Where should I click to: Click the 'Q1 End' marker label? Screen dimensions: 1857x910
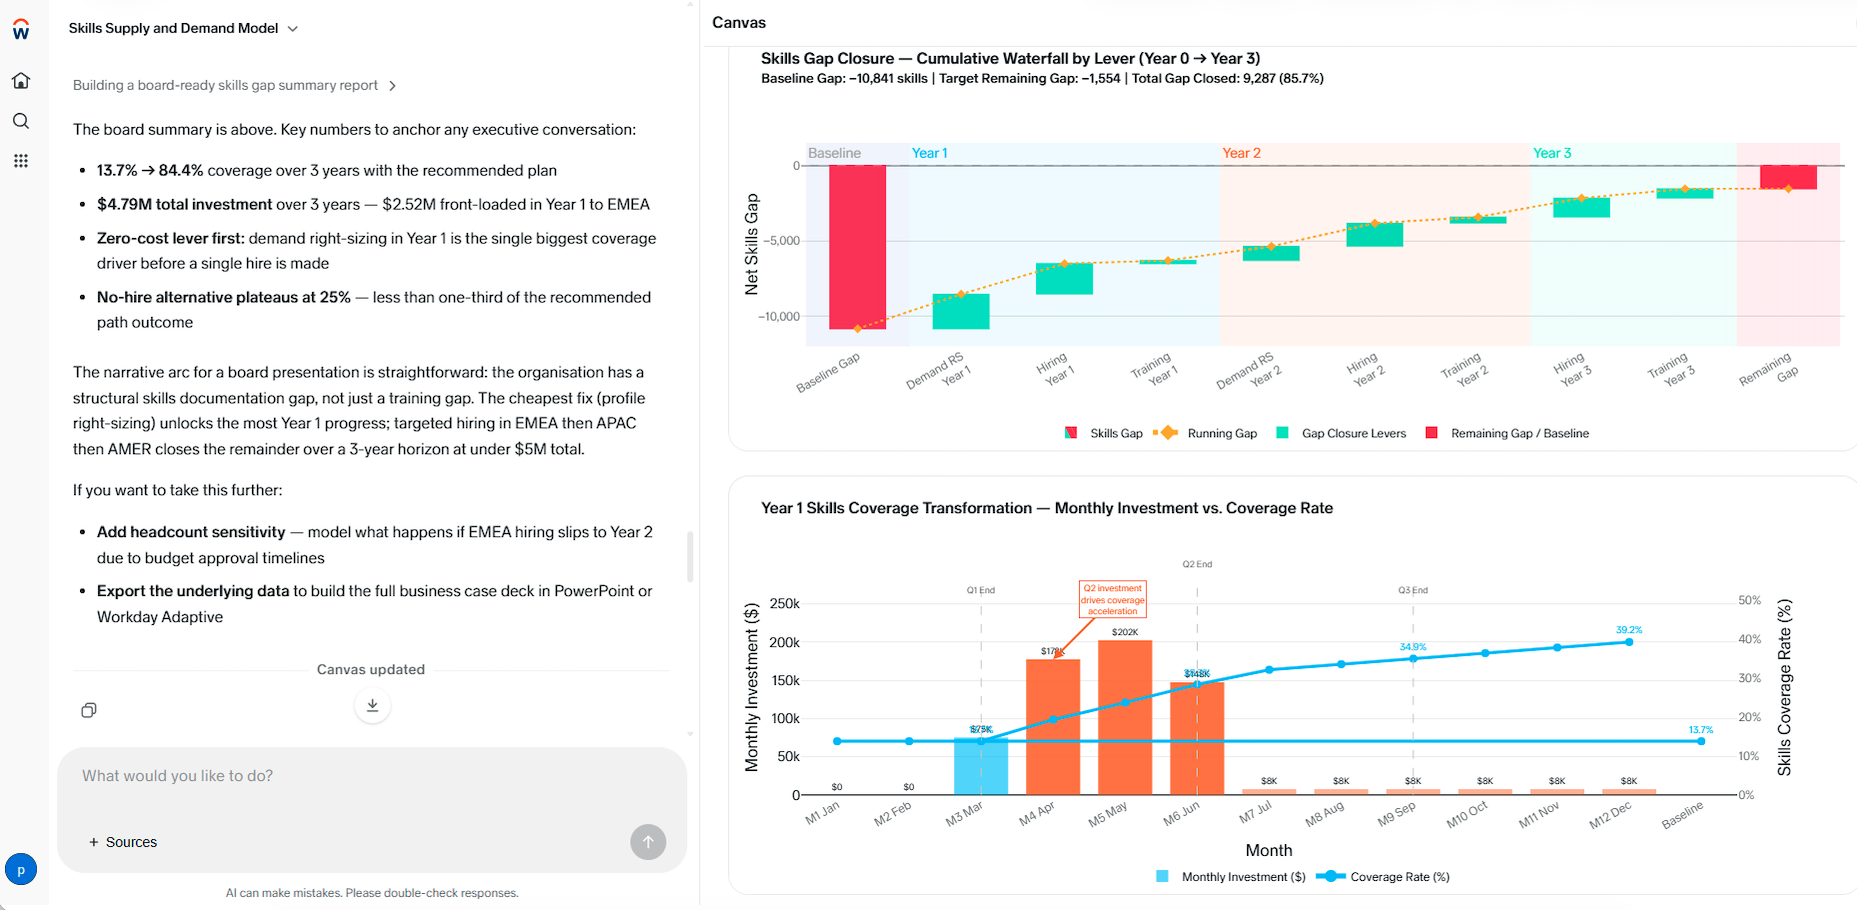(x=981, y=590)
